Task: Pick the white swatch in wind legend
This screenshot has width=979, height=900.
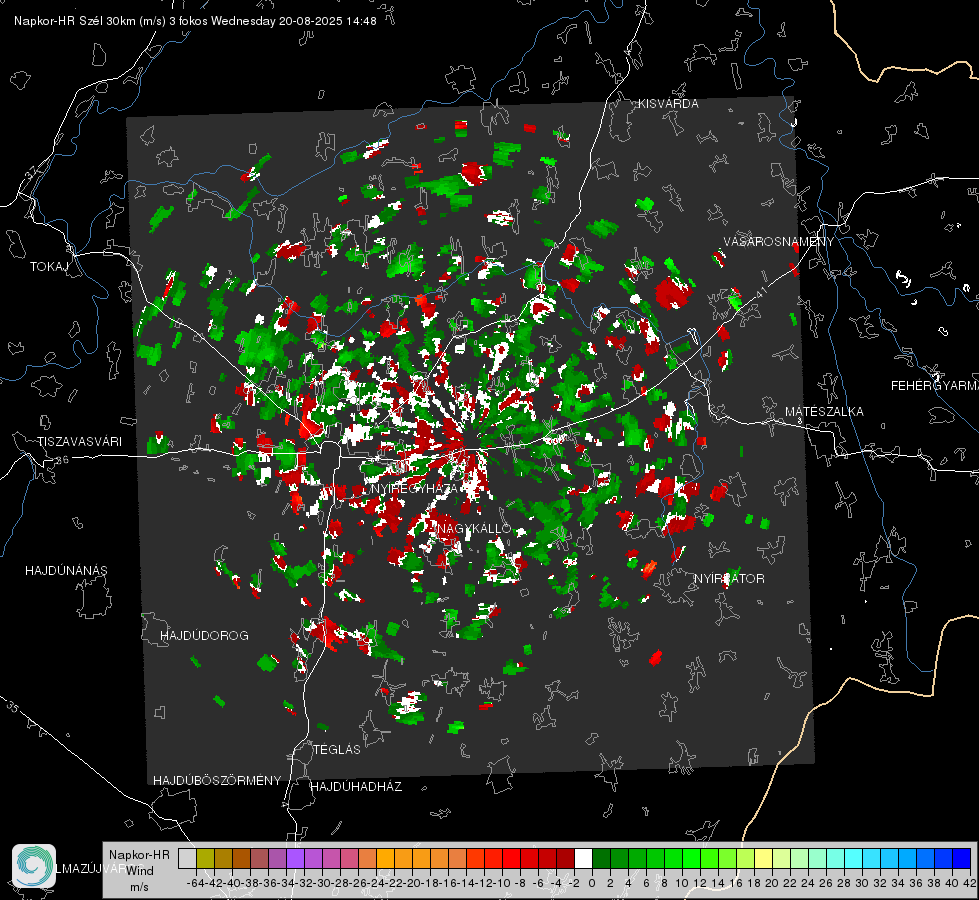Action: (583, 858)
